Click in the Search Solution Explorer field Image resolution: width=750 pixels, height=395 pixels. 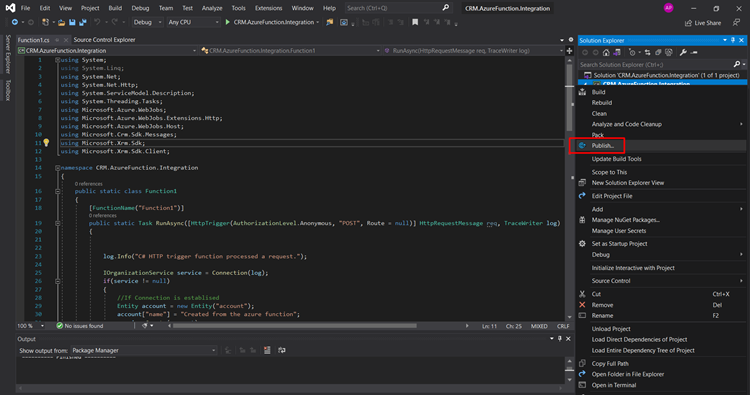655,64
